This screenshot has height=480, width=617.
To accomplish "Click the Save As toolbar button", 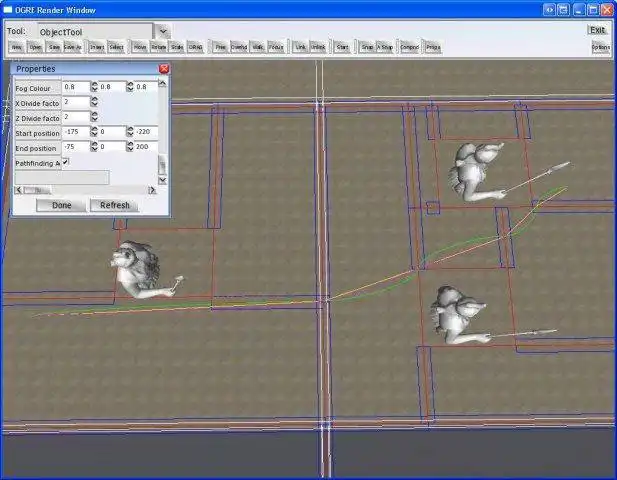I will (72, 47).
